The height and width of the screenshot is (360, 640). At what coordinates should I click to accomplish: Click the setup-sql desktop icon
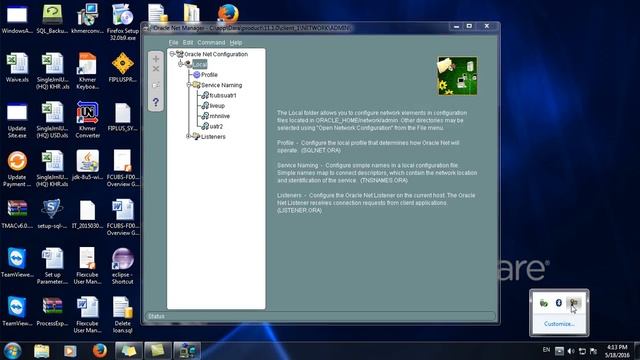(52, 213)
